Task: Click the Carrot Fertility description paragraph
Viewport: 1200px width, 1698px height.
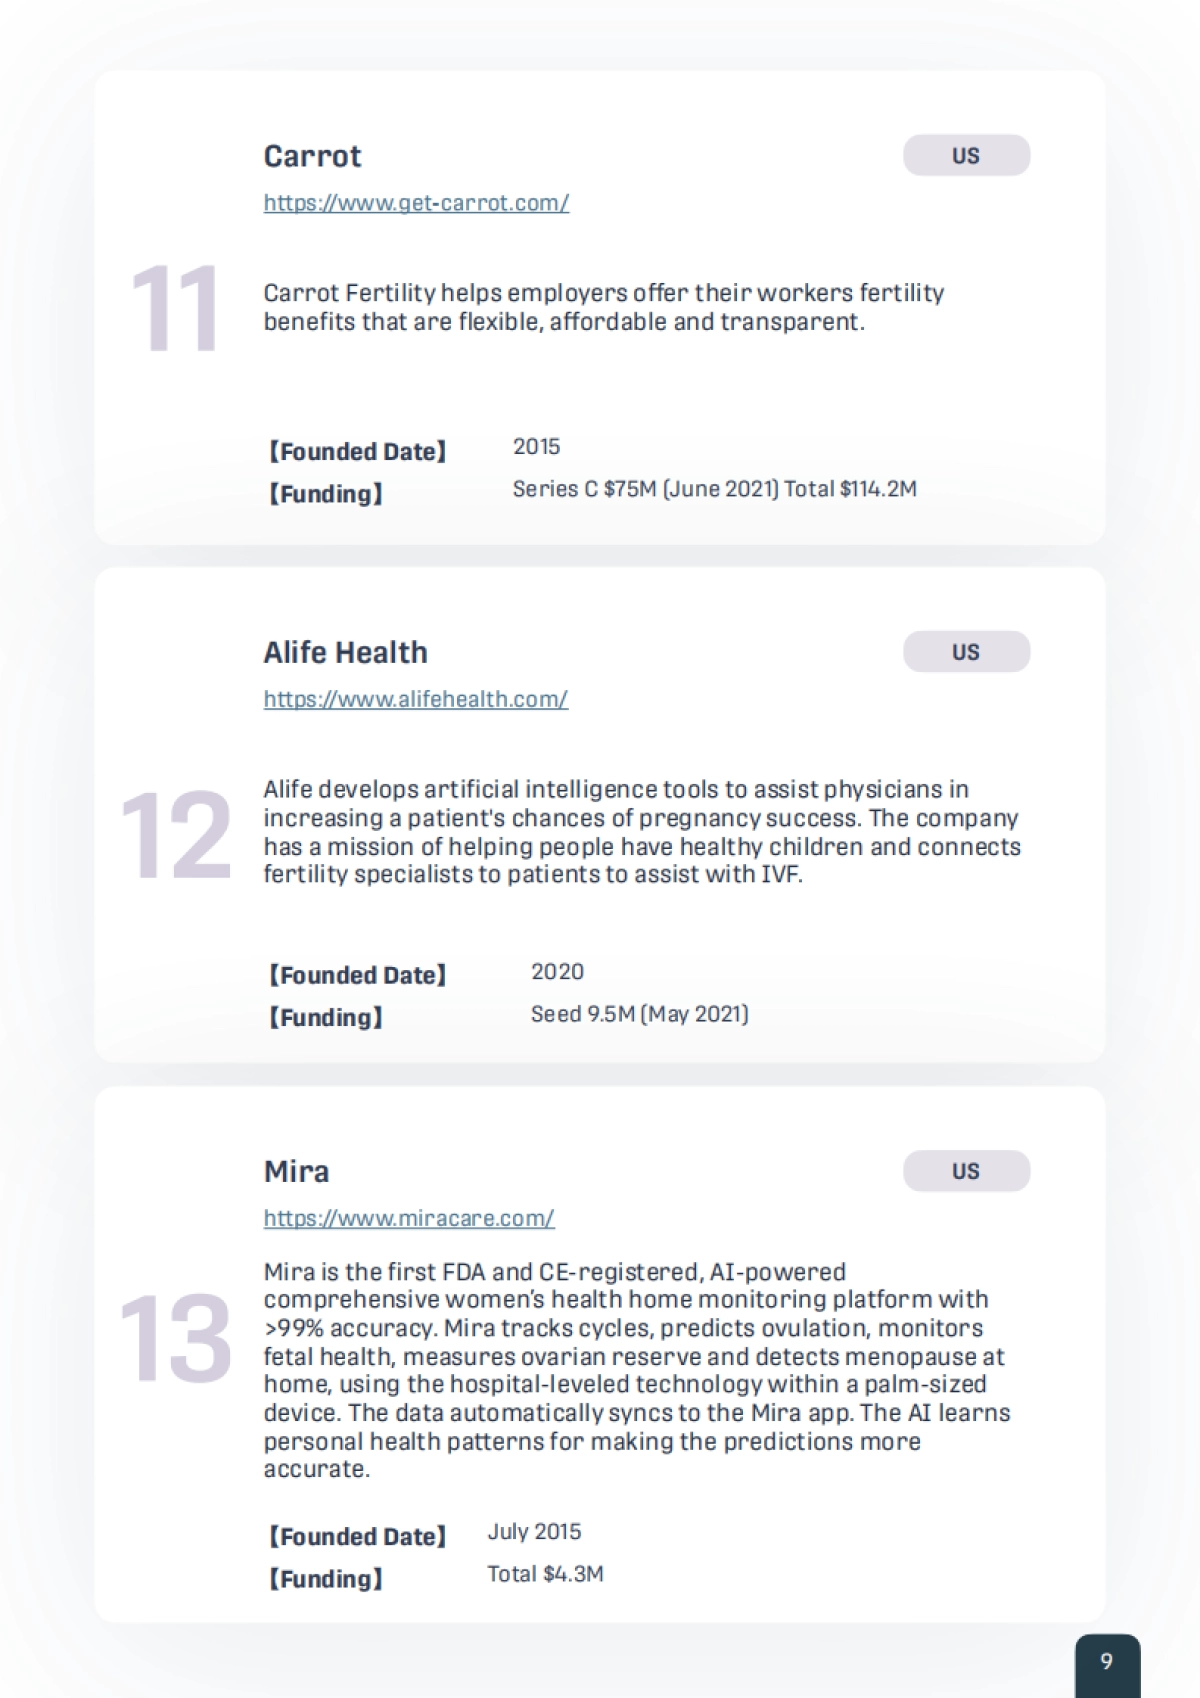Action: [x=603, y=307]
